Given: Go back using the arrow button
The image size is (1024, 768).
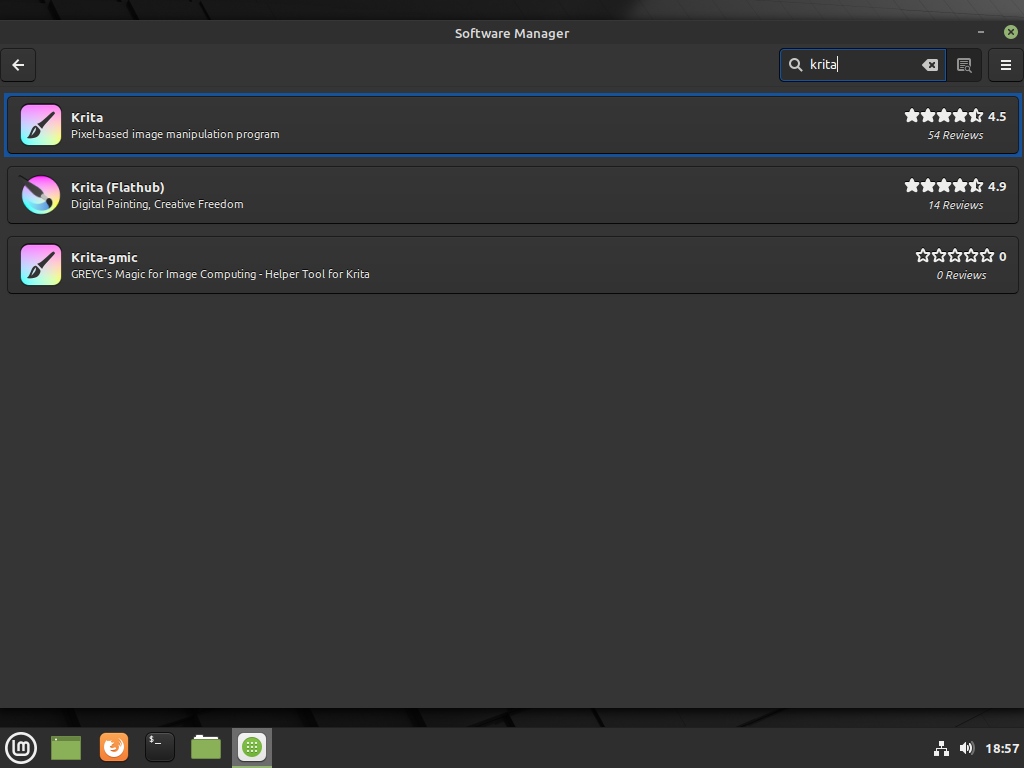Looking at the screenshot, I should tap(18, 65).
